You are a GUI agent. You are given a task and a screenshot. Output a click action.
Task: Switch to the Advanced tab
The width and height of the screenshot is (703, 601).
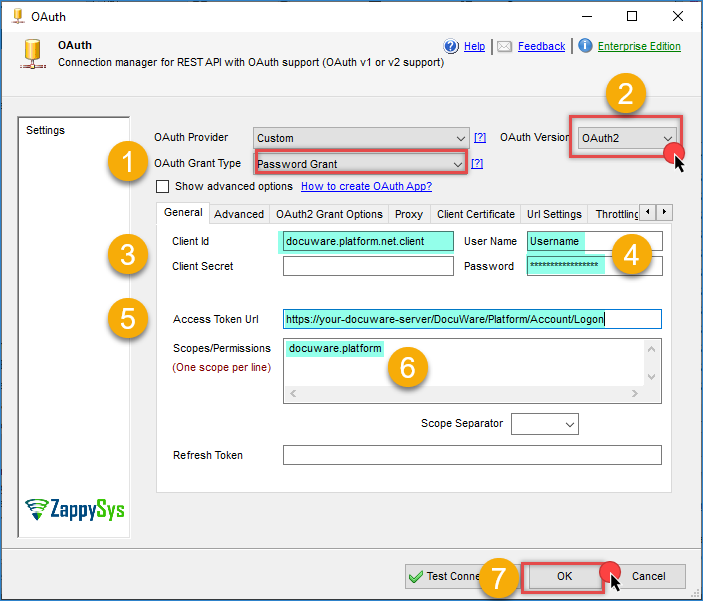[x=239, y=214]
